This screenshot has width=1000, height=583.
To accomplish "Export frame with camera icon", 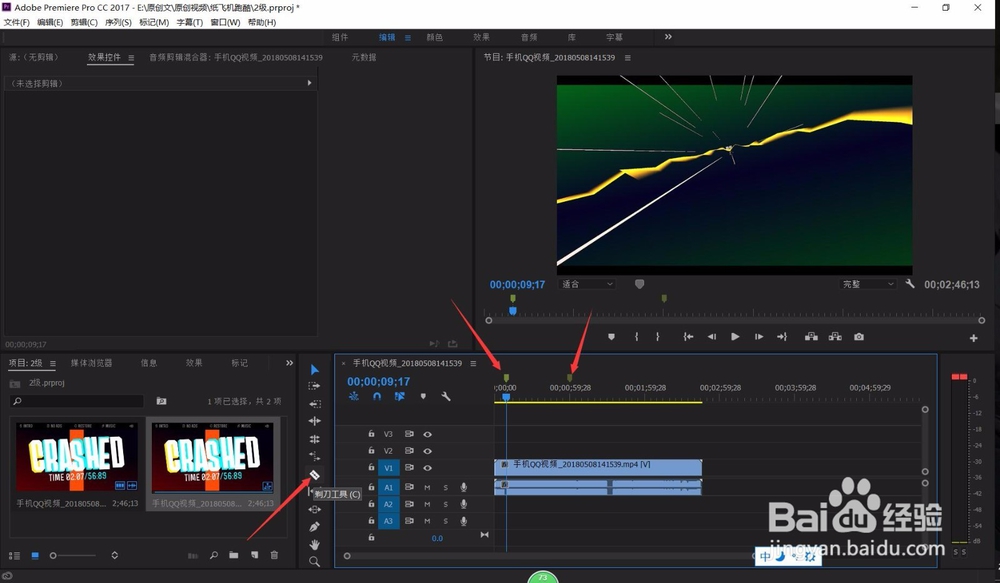I will (x=859, y=337).
